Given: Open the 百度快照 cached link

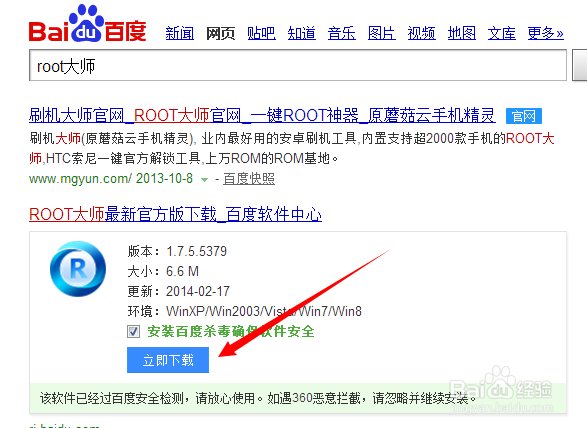Looking at the screenshot, I should pos(249,179).
